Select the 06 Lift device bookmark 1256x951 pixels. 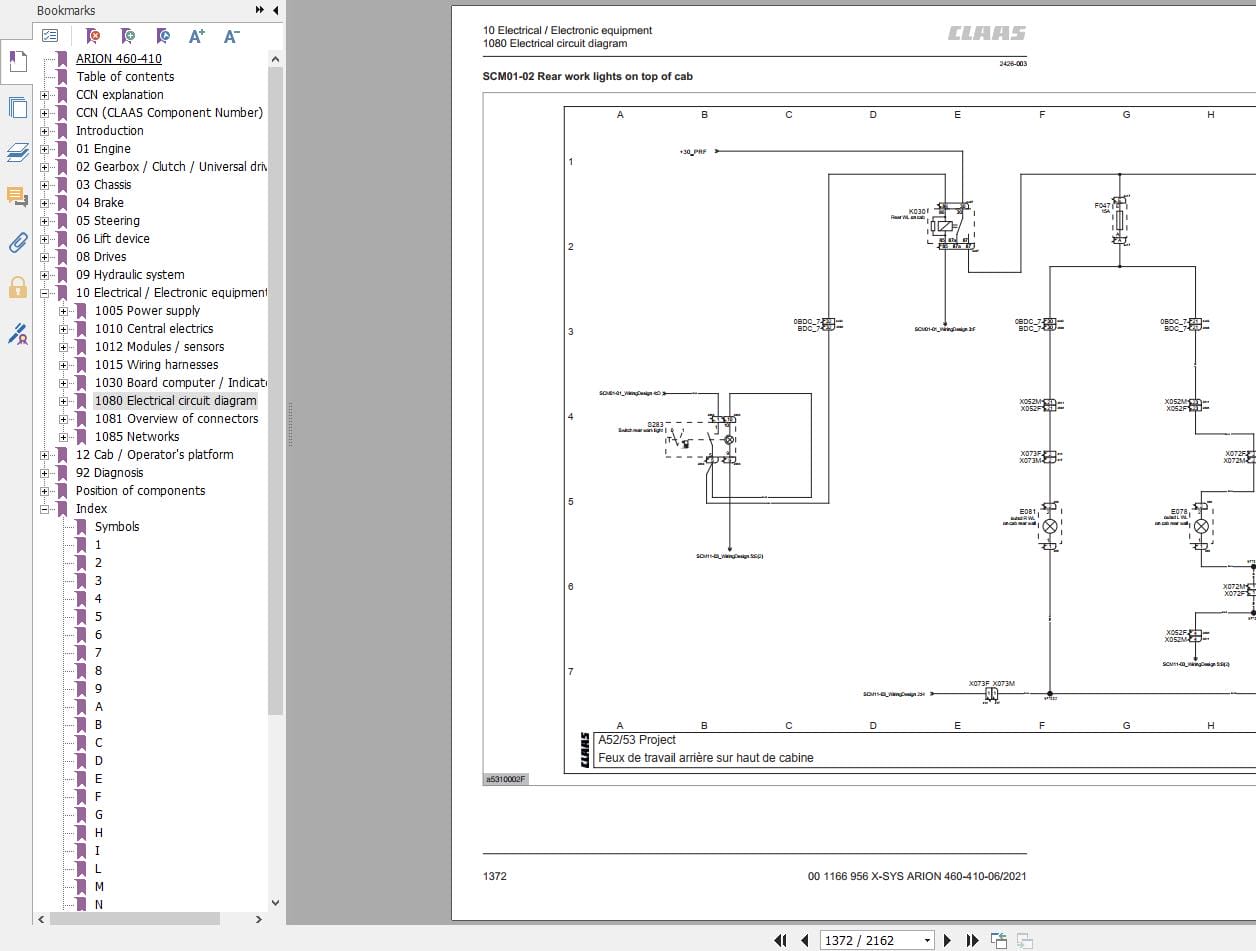112,239
